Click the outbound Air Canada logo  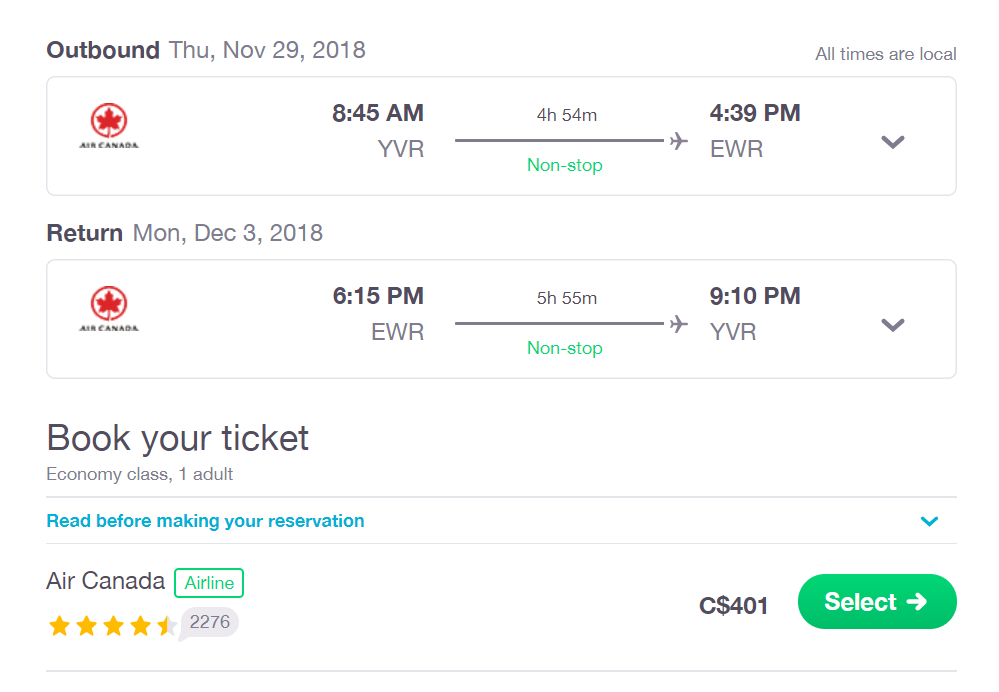(x=109, y=126)
